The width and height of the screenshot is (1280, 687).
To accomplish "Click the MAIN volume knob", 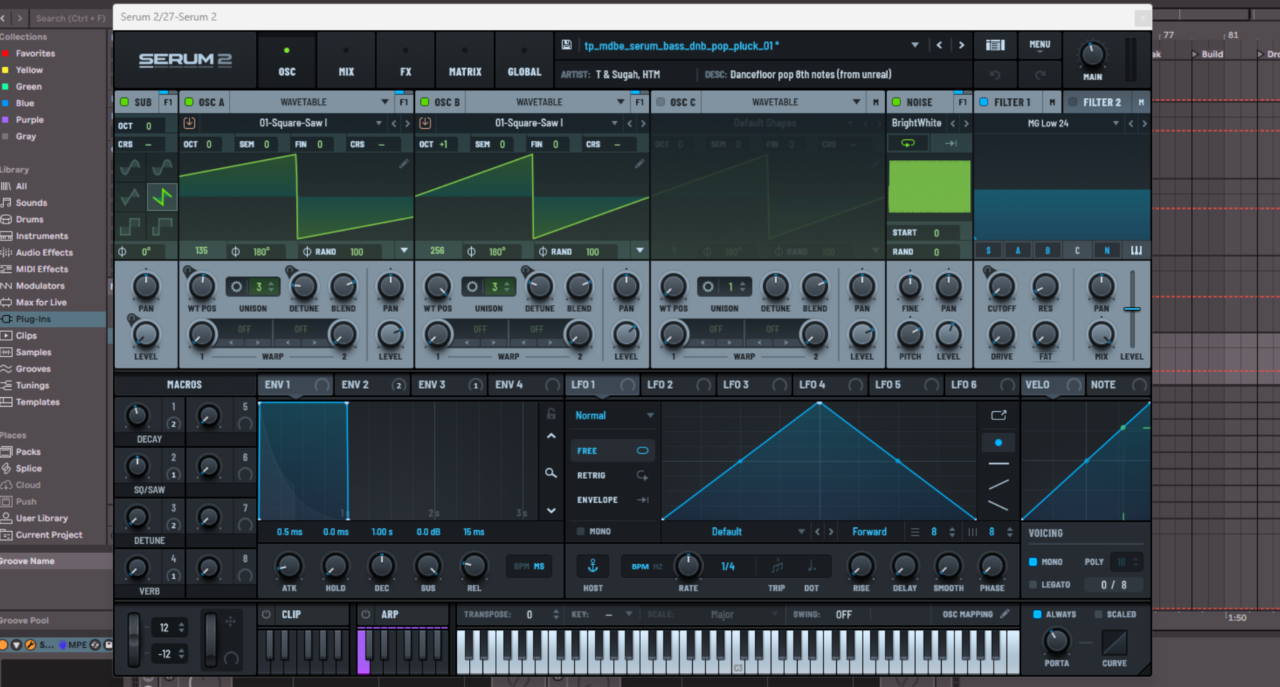I will [1092, 54].
